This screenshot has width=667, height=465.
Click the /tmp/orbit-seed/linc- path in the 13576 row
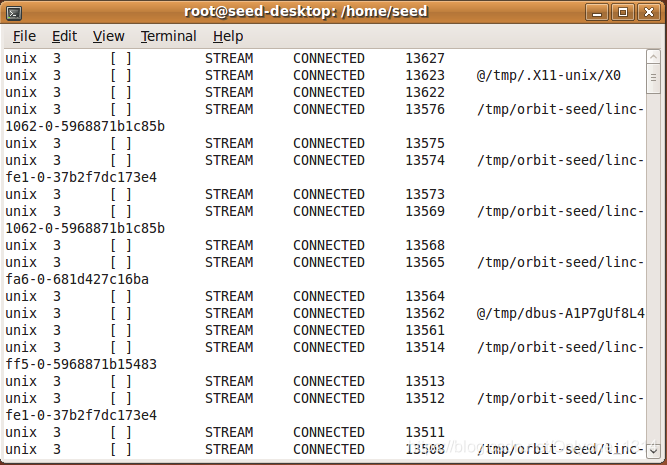tap(560, 109)
